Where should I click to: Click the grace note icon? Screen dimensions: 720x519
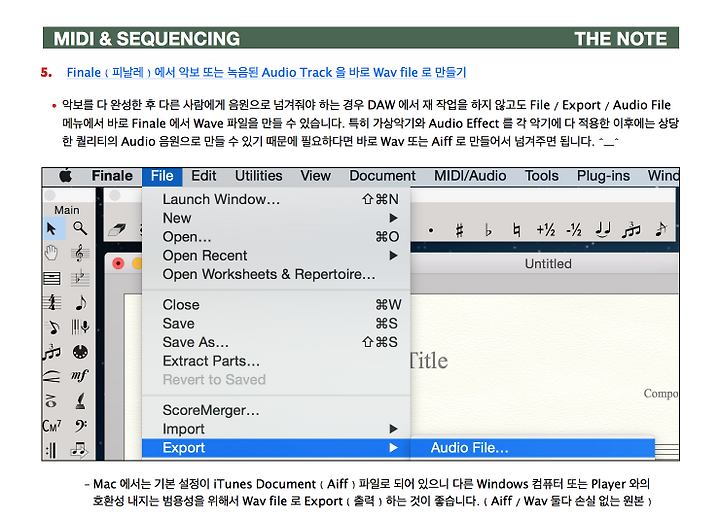(x=661, y=230)
